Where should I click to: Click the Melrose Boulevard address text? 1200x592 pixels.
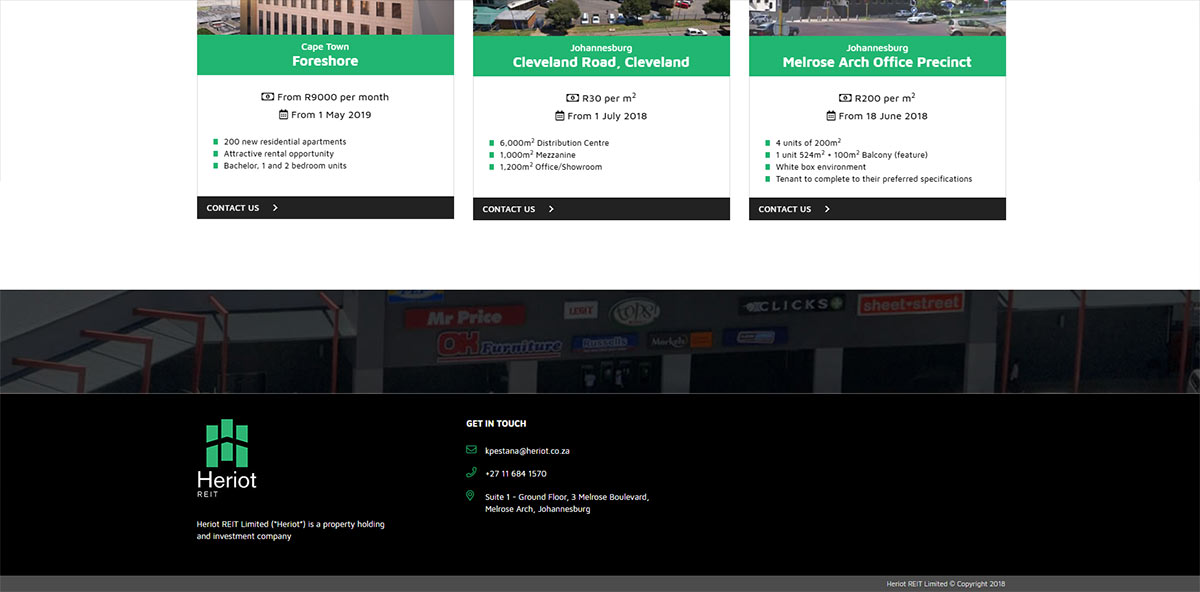[x=565, y=502]
